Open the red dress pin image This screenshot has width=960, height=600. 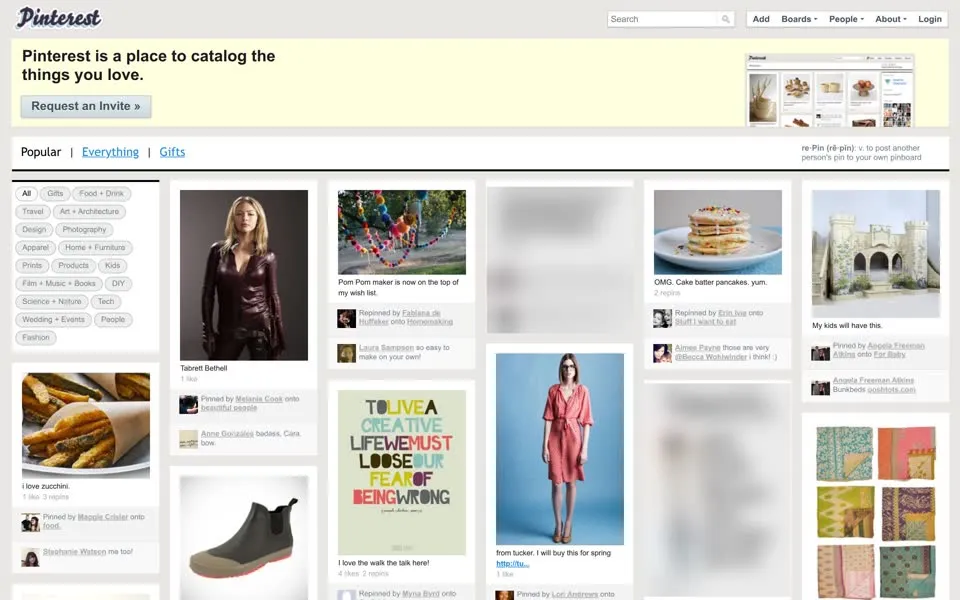click(560, 449)
